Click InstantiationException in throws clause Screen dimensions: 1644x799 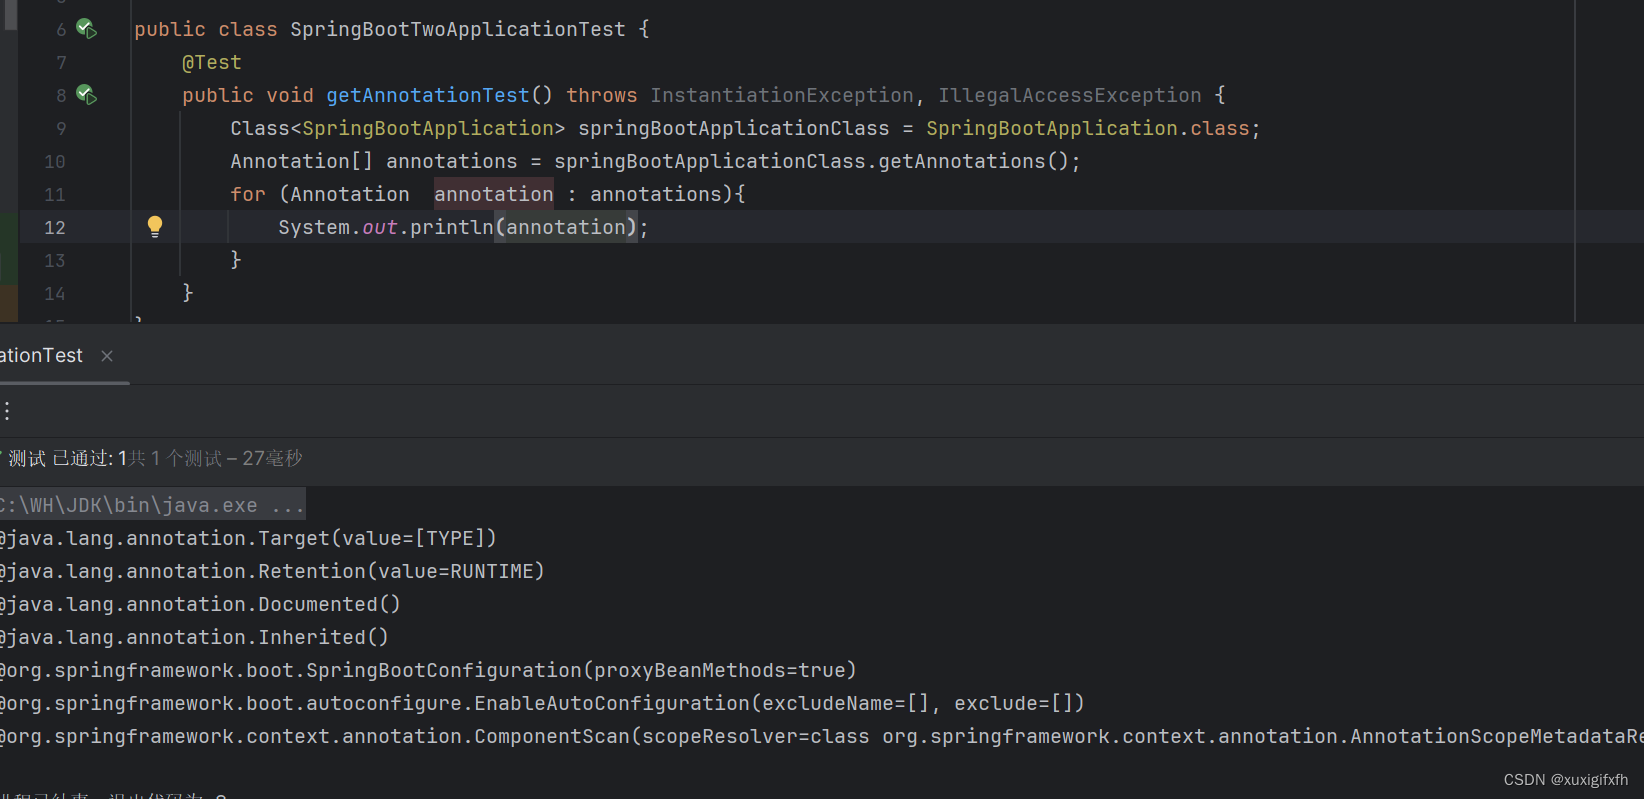click(782, 95)
